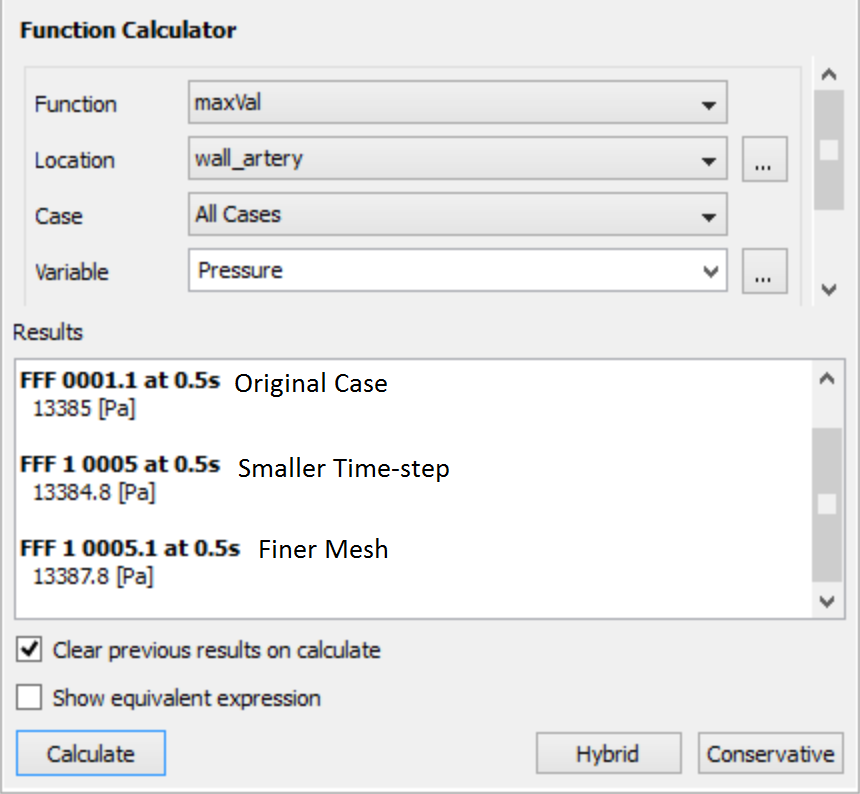Expand the Case dropdown showing All Cases
Viewport: 860px width, 794px height.
457,214
